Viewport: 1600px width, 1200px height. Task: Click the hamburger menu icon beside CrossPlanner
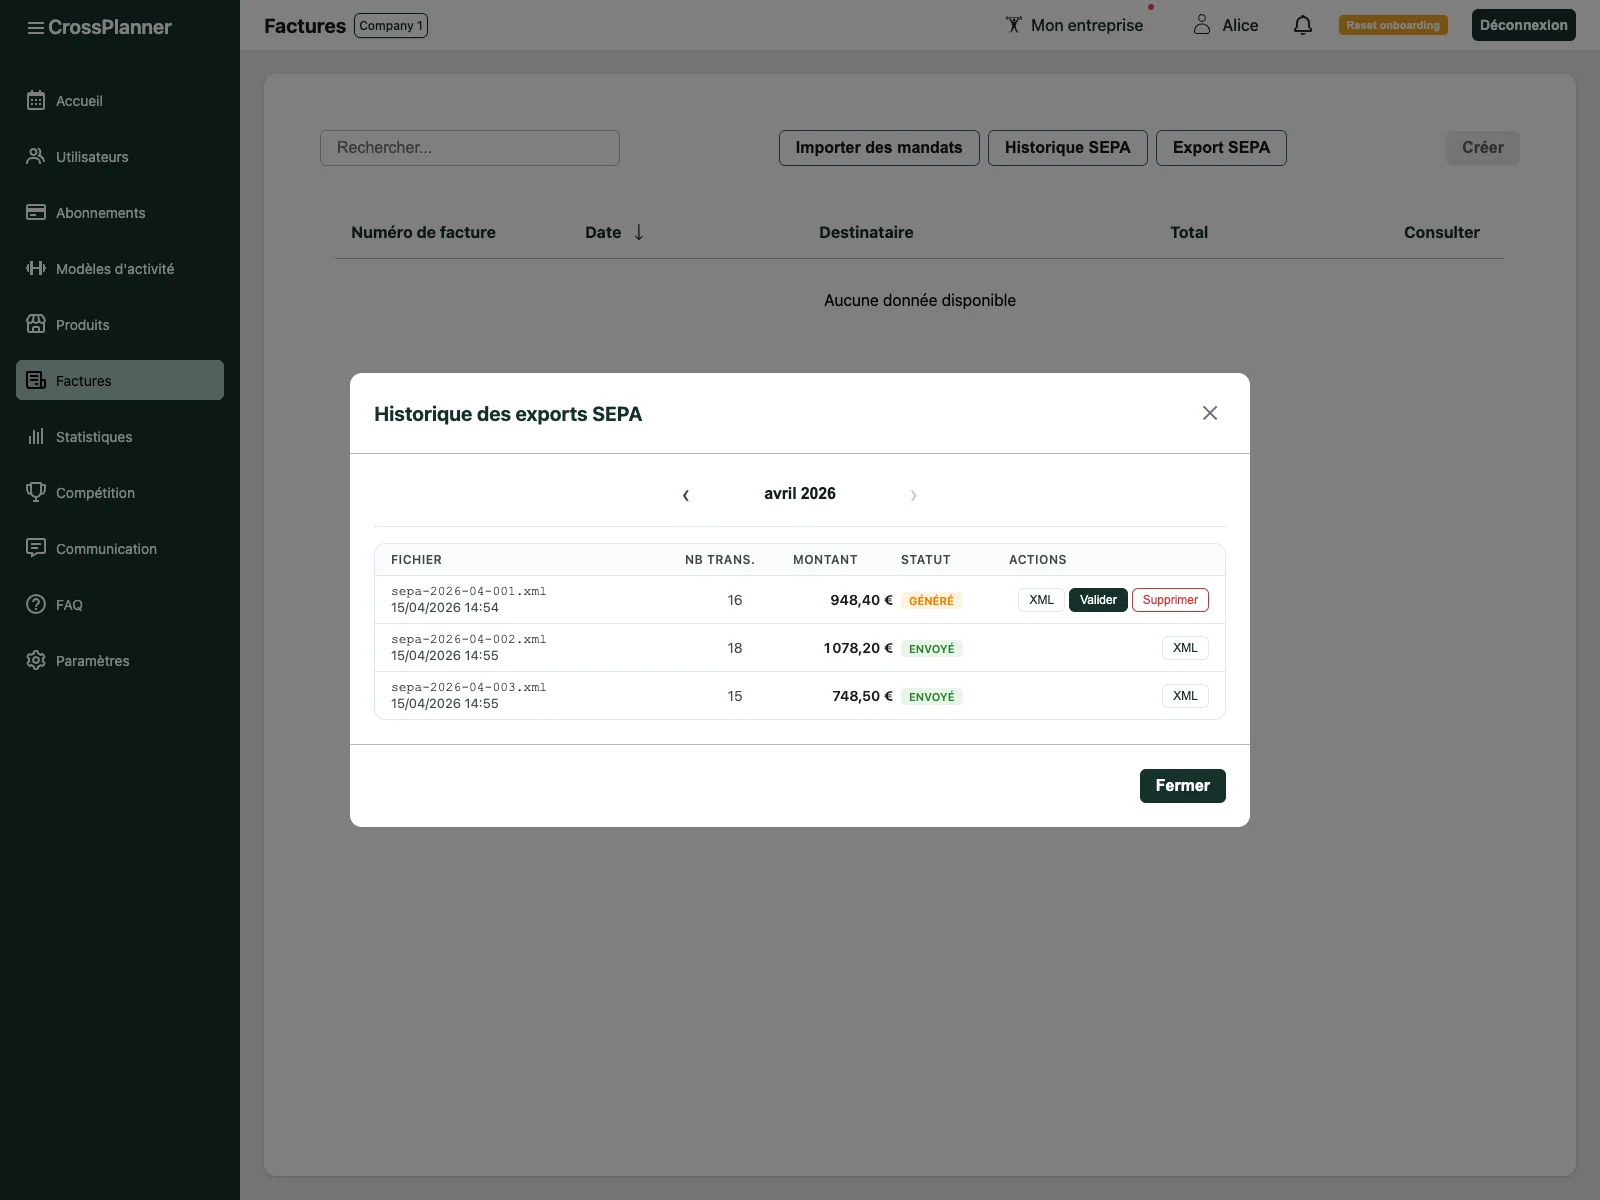(35, 28)
